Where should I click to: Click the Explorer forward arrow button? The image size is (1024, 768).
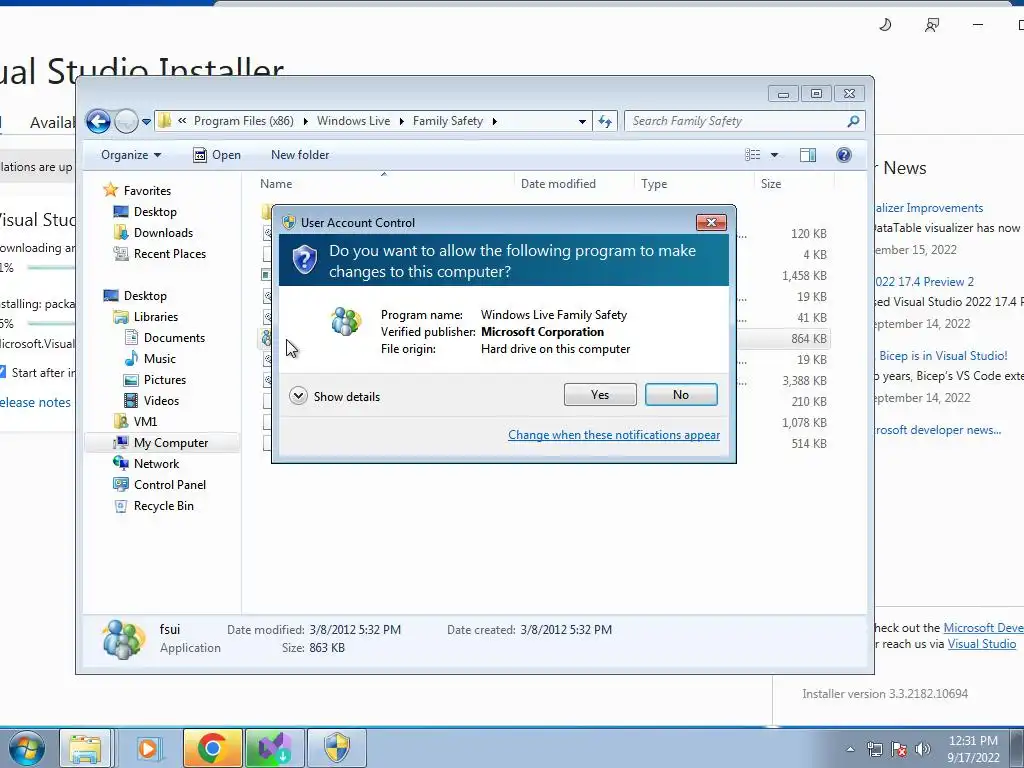(x=125, y=121)
